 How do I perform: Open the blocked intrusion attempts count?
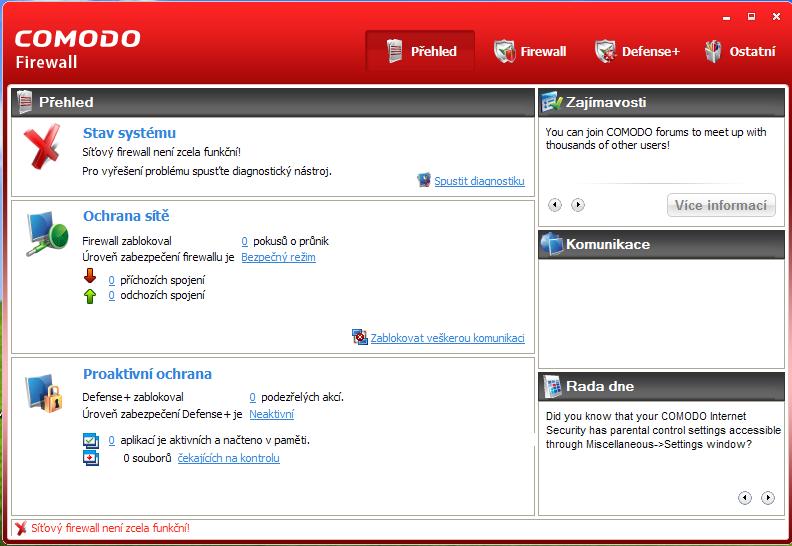[x=244, y=241]
